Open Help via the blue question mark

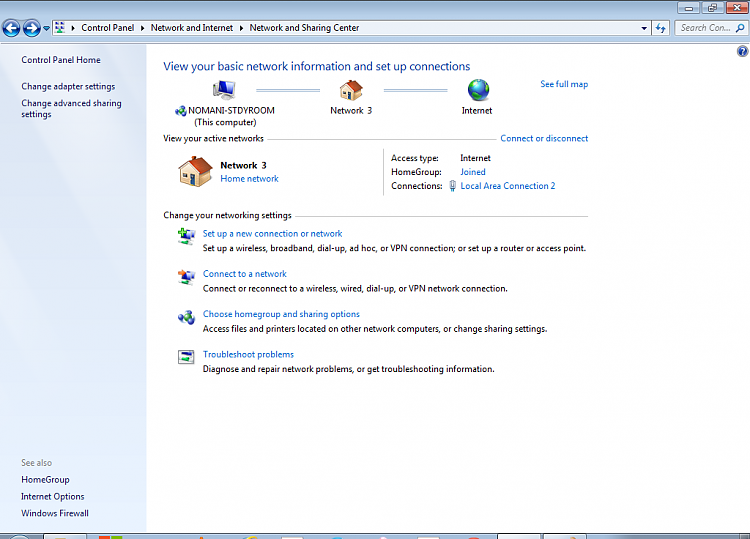coord(742,51)
